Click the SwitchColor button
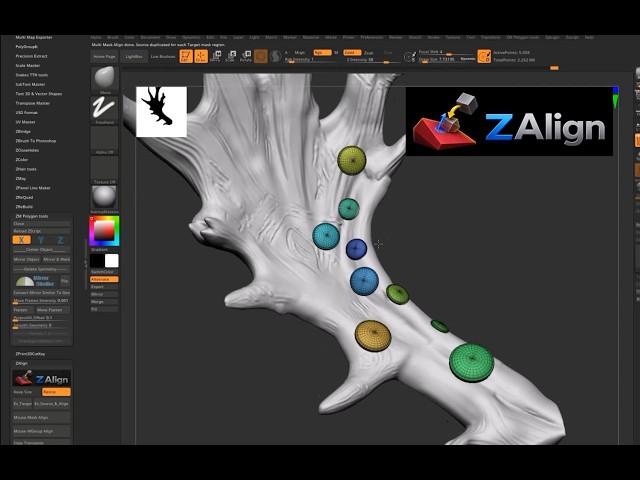The width and height of the screenshot is (640, 480). pyautogui.click(x=104, y=272)
